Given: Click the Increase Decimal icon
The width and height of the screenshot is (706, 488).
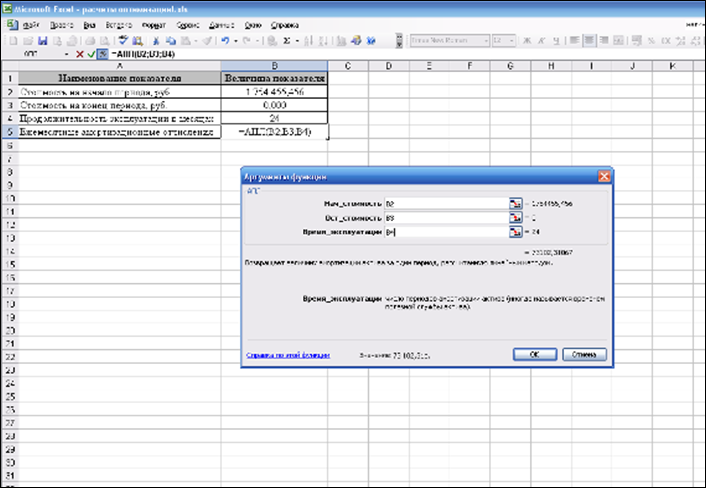Looking at the screenshot, I should [680, 41].
